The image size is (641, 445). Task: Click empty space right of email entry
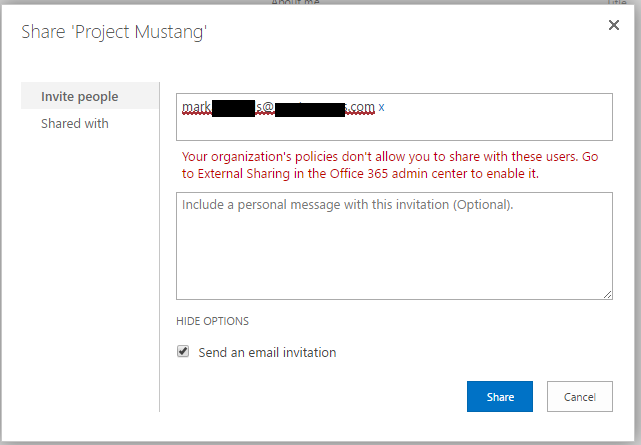point(500,106)
